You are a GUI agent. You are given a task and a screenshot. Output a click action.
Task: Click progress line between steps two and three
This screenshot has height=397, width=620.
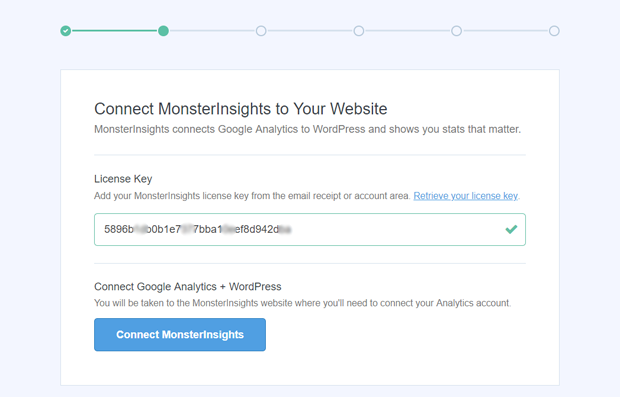[212, 31]
